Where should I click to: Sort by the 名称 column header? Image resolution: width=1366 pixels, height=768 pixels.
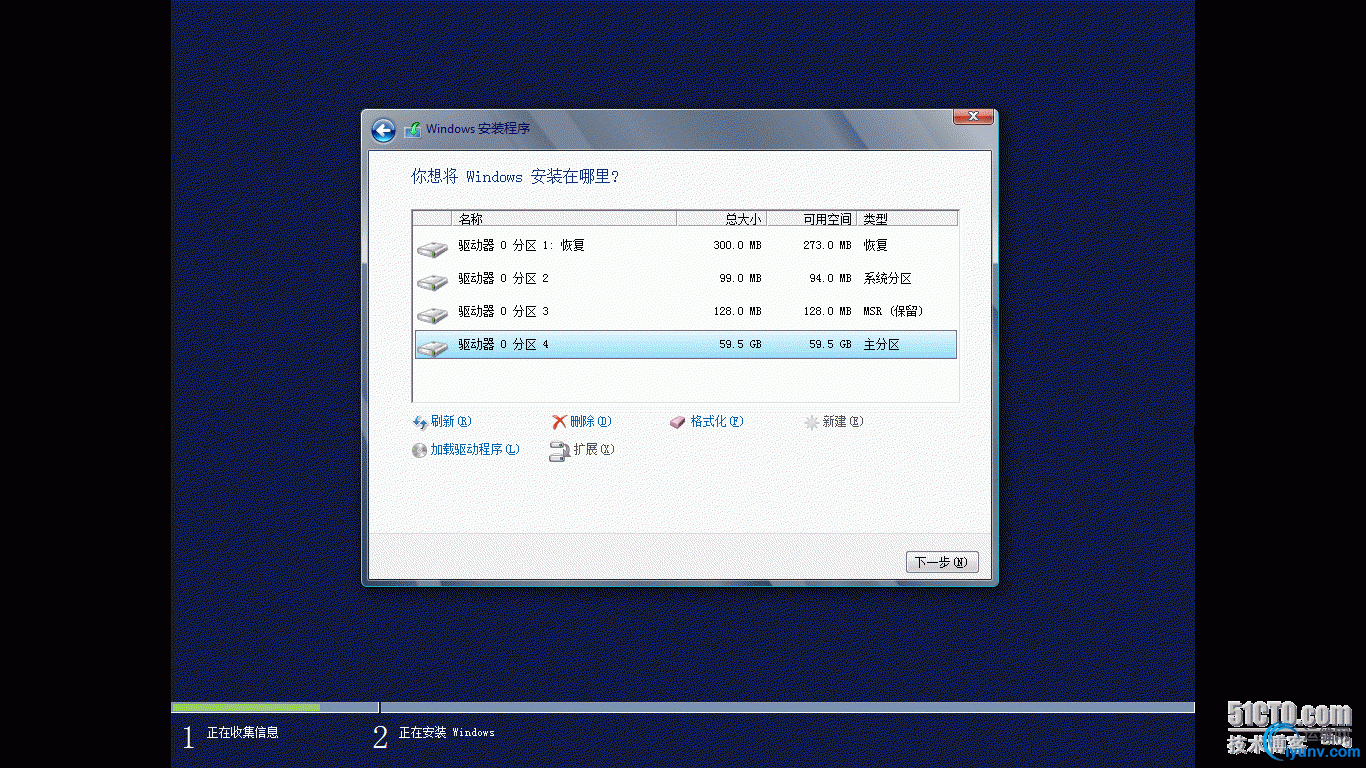coord(565,219)
